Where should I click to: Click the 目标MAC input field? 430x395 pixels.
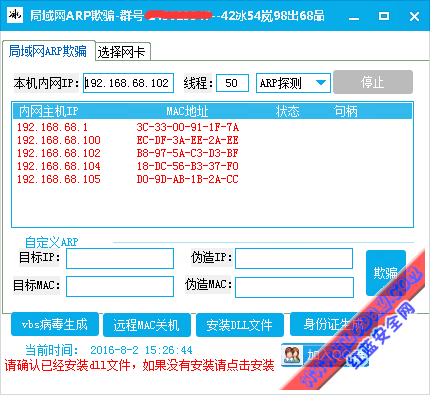coord(120,286)
